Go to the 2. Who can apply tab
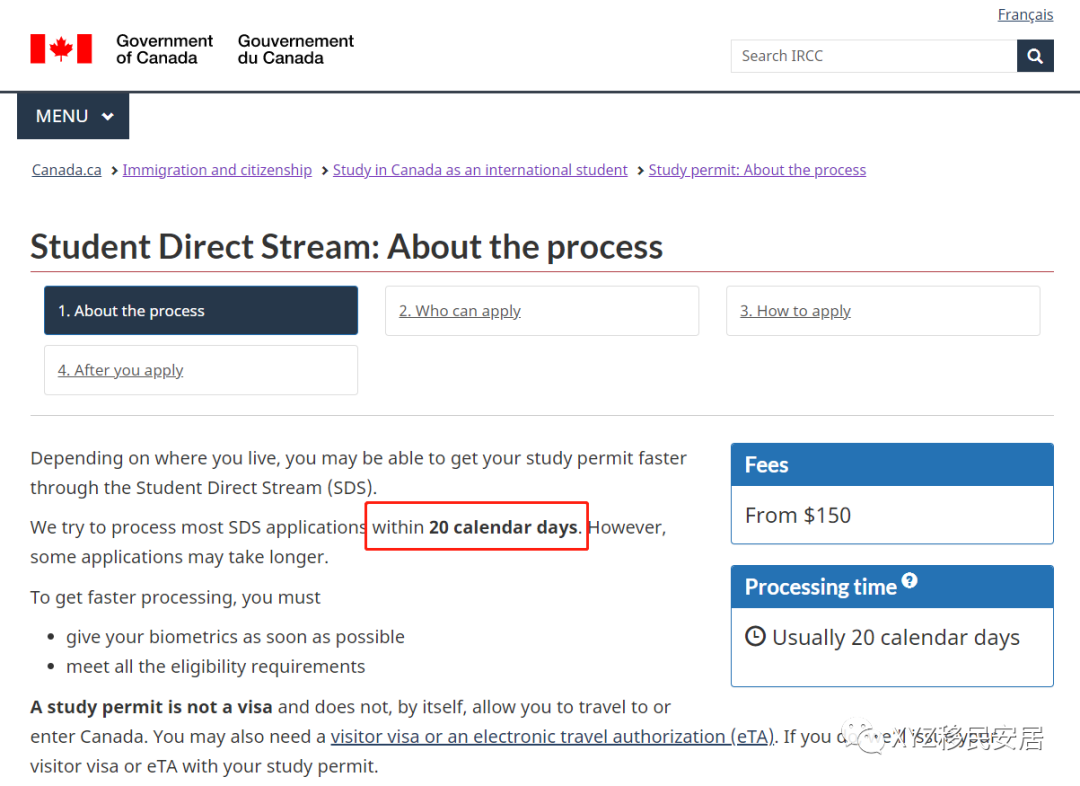 [542, 311]
